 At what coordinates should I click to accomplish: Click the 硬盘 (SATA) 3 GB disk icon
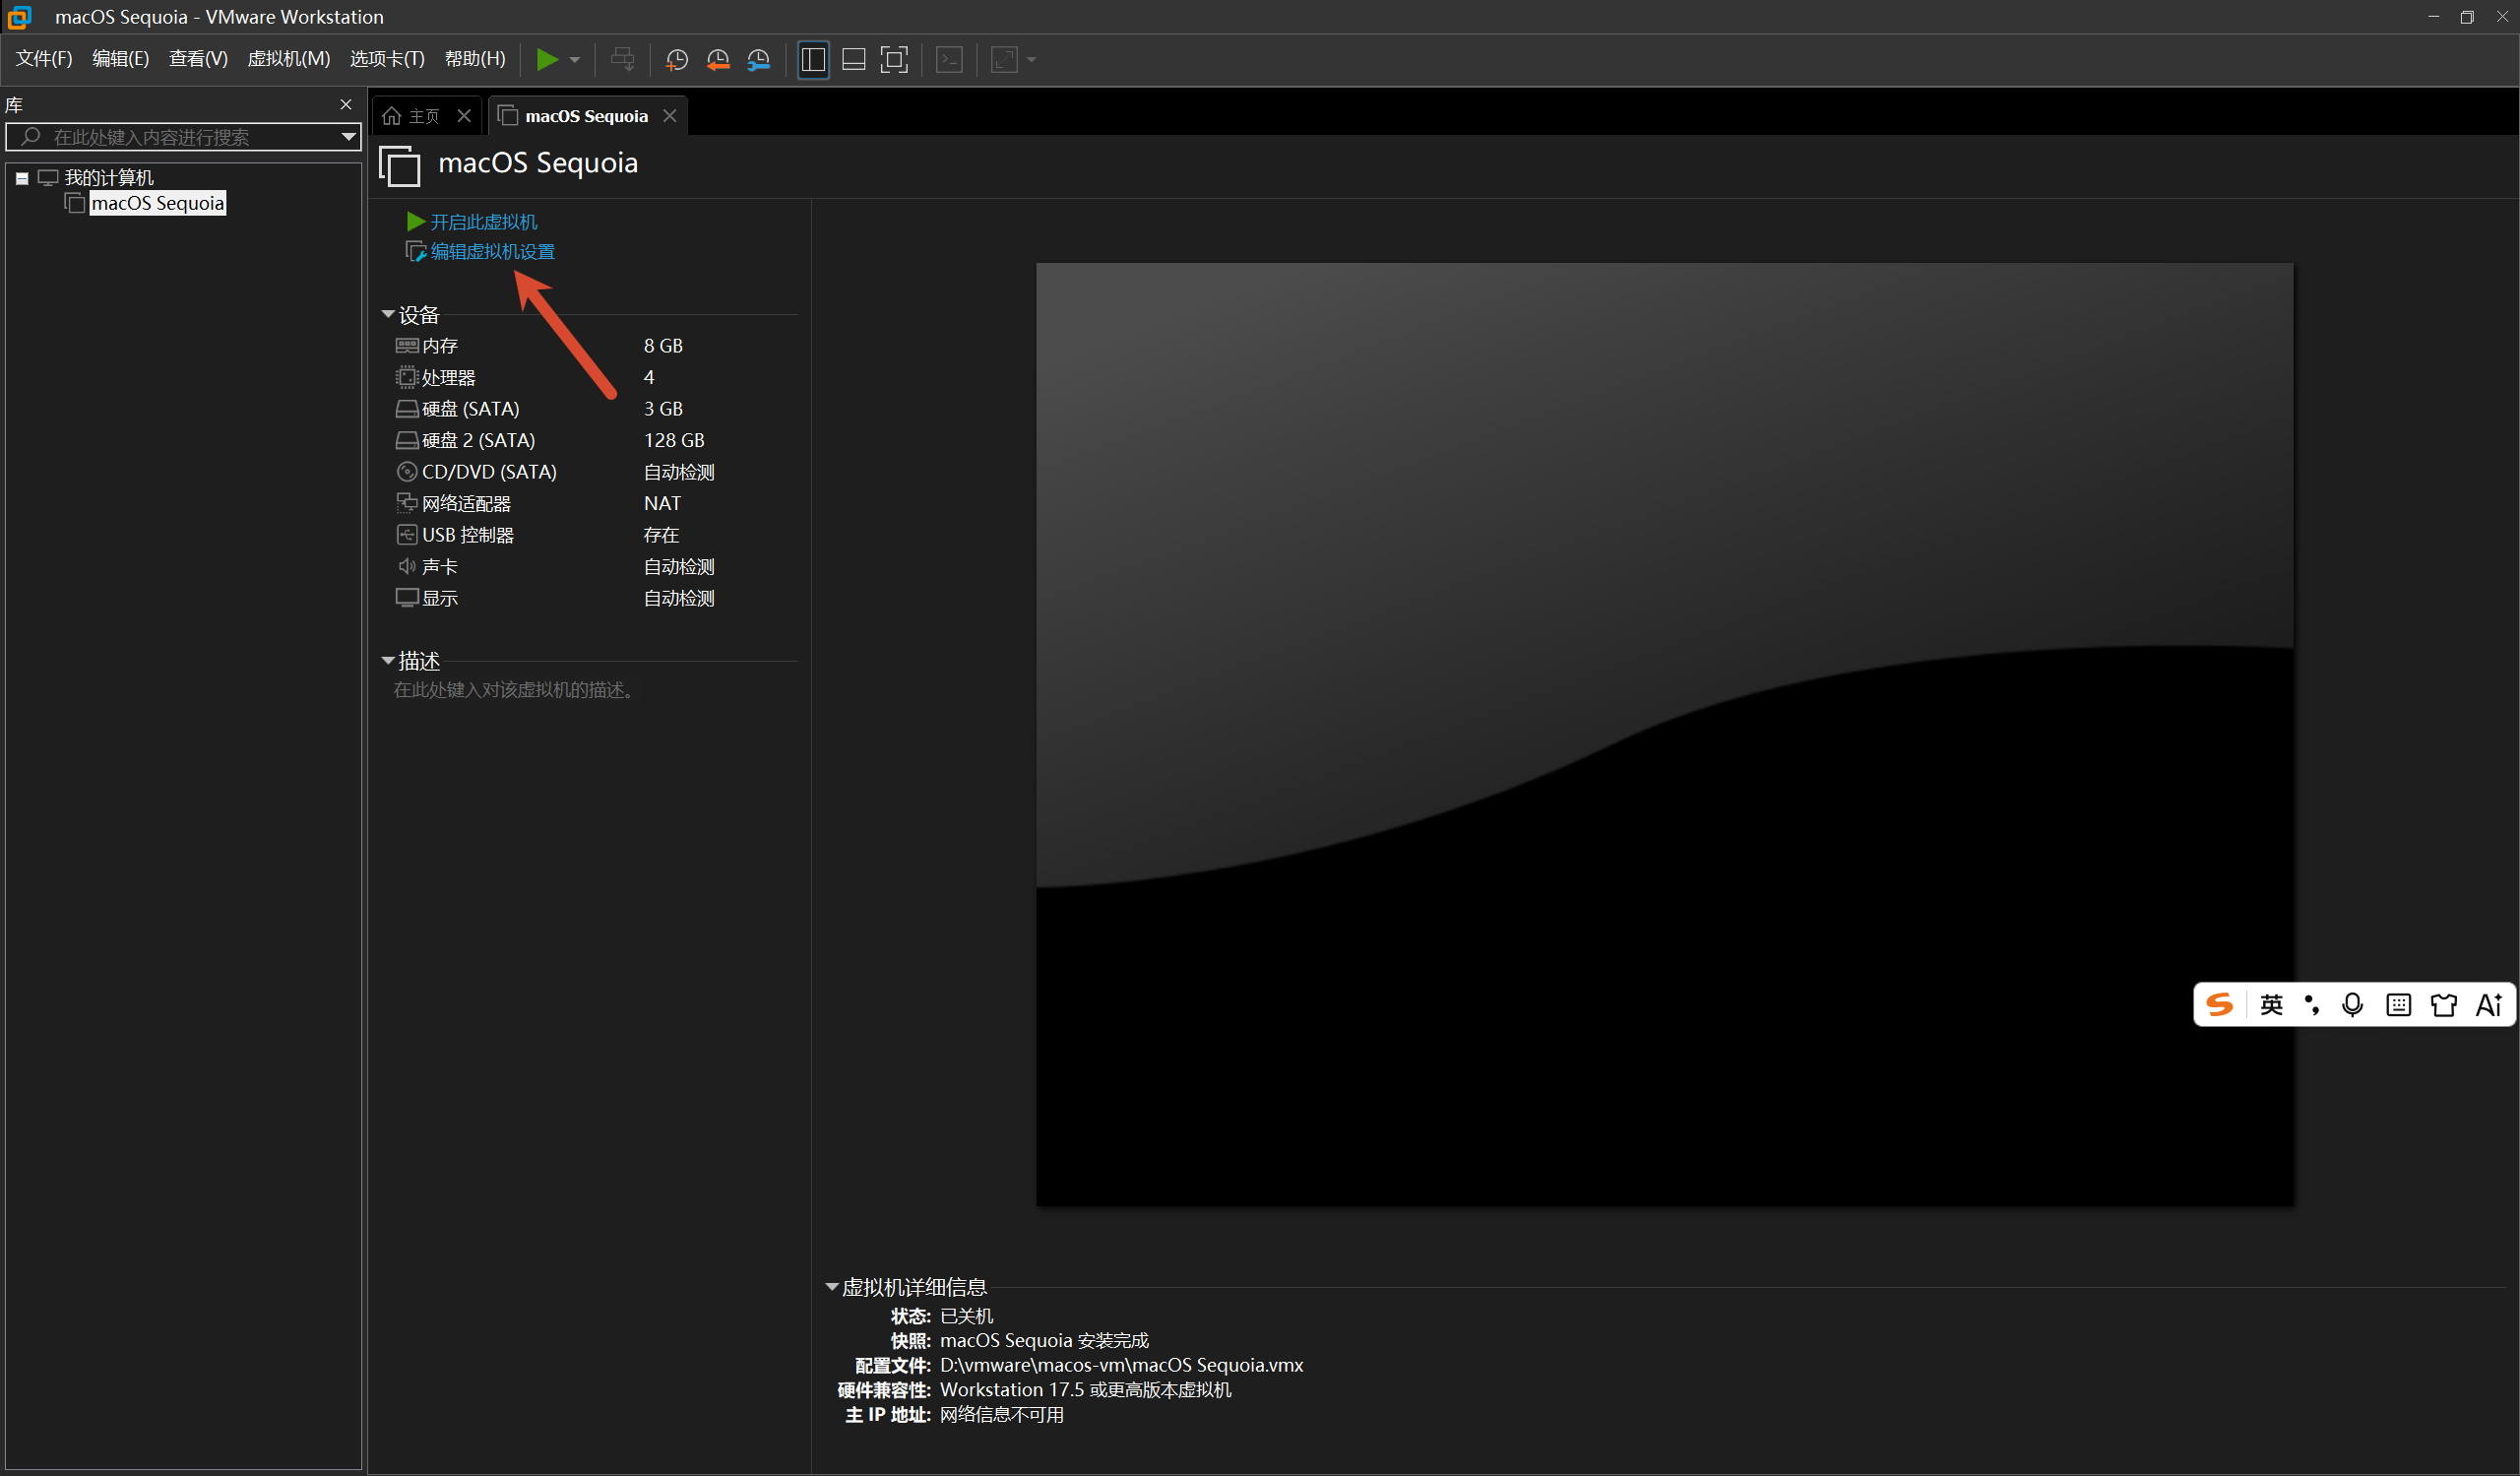407,409
